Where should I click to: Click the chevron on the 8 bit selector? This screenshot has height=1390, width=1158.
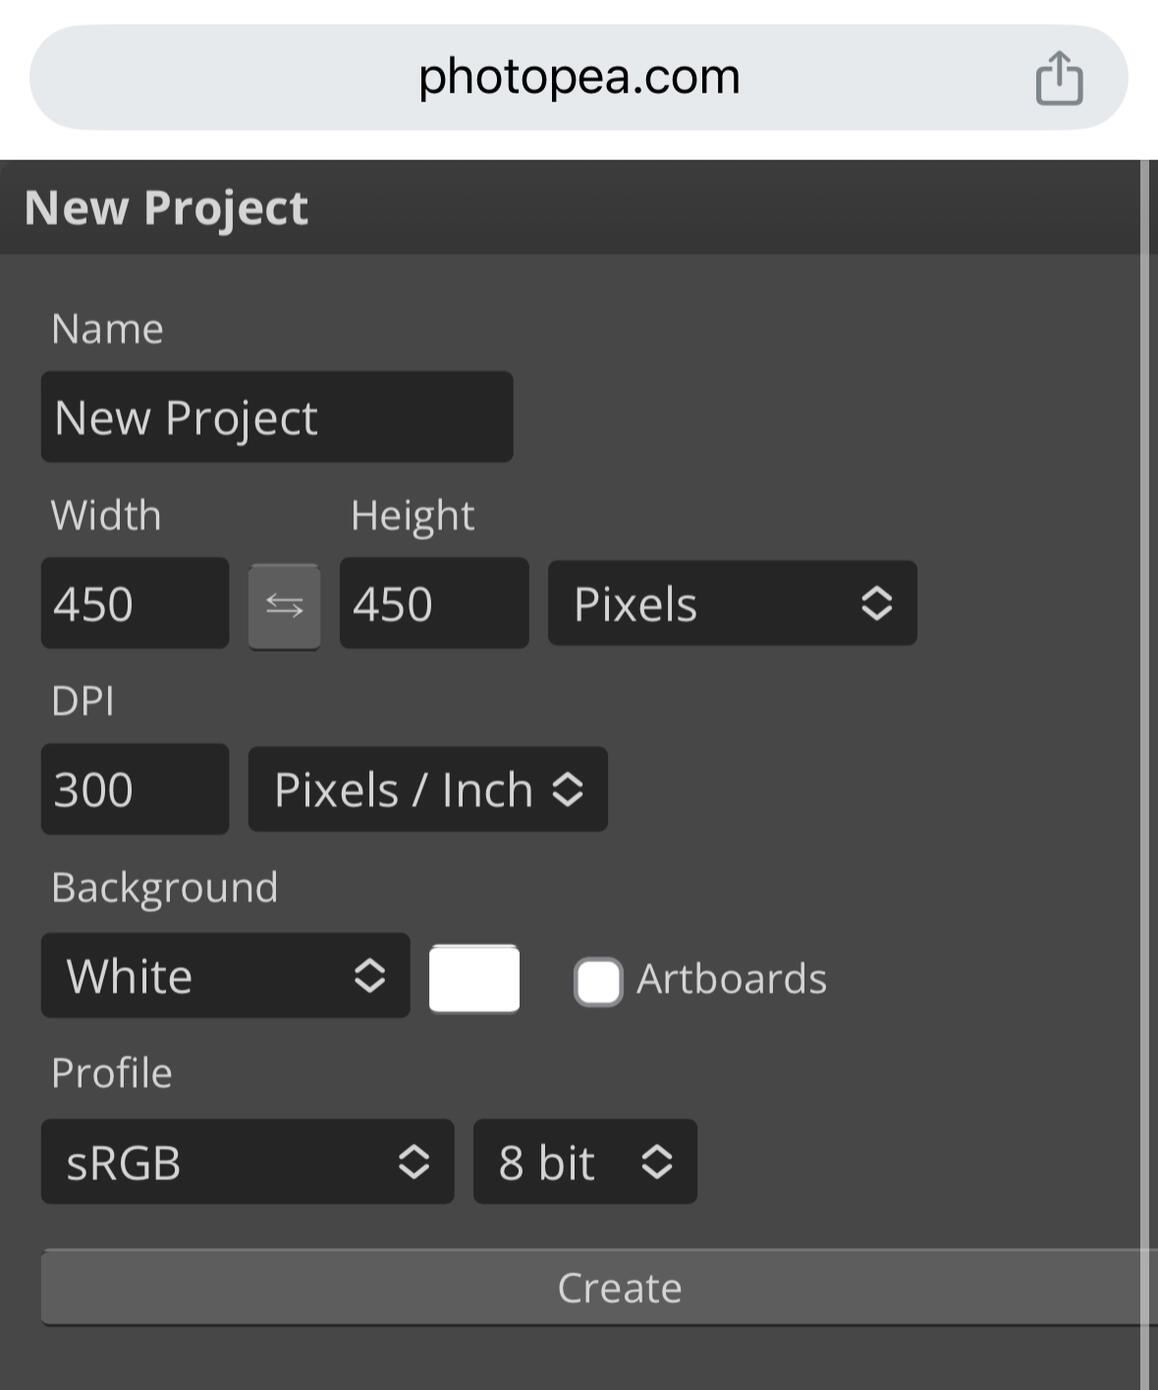pos(655,1162)
